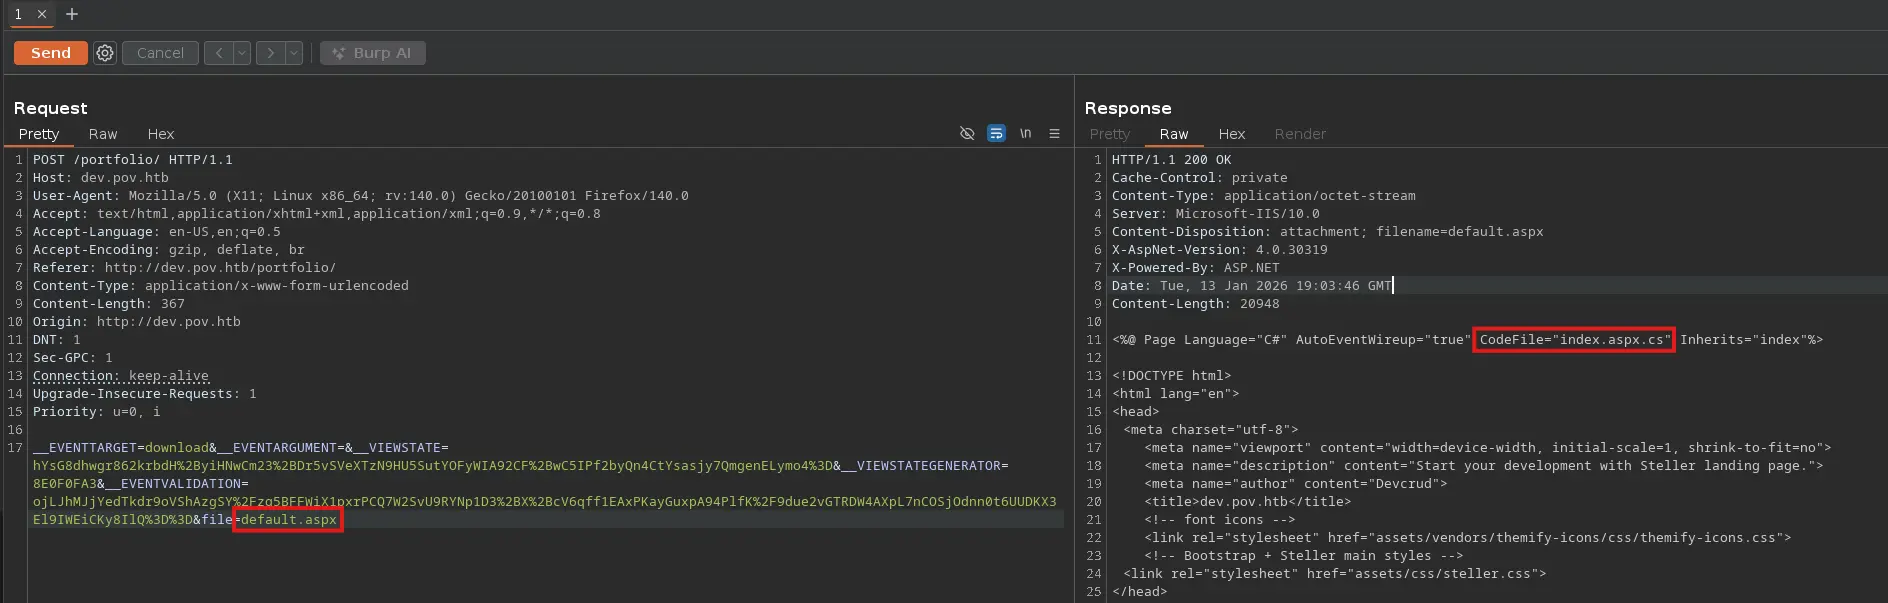Switch Request view to Hex tab

[161, 134]
